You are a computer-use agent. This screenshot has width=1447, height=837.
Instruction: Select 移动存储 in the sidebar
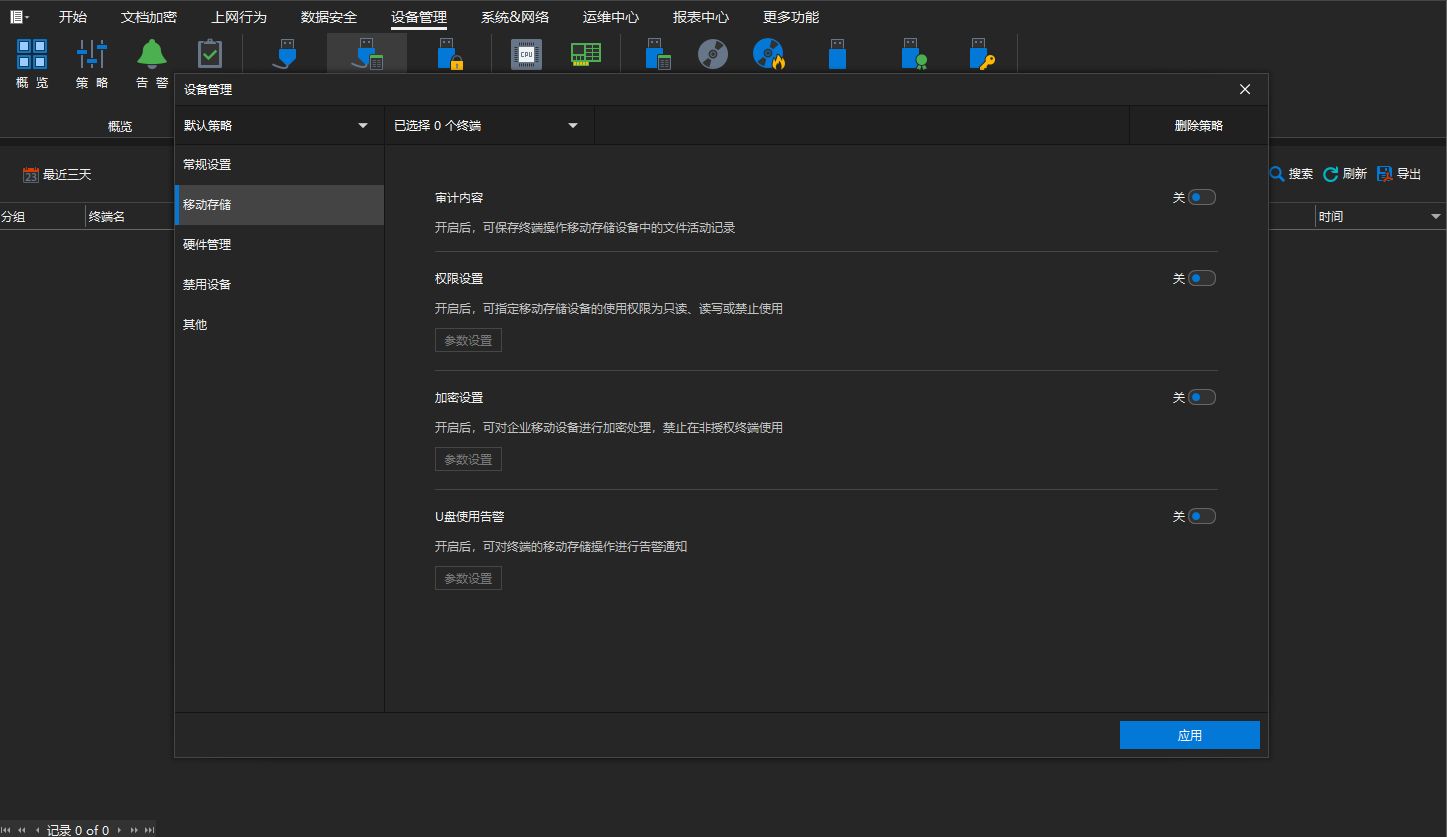279,204
